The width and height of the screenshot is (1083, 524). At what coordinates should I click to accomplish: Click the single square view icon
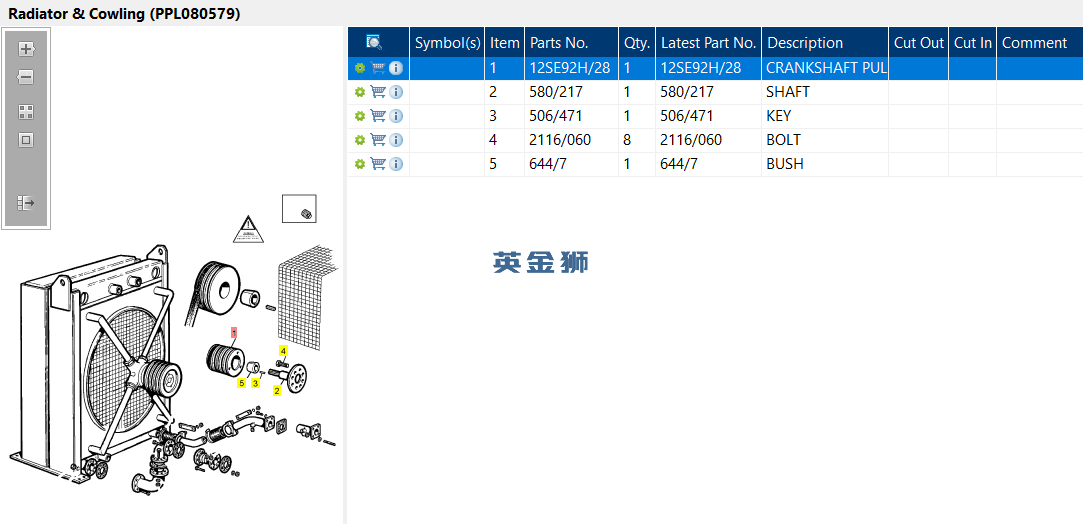click(x=26, y=140)
